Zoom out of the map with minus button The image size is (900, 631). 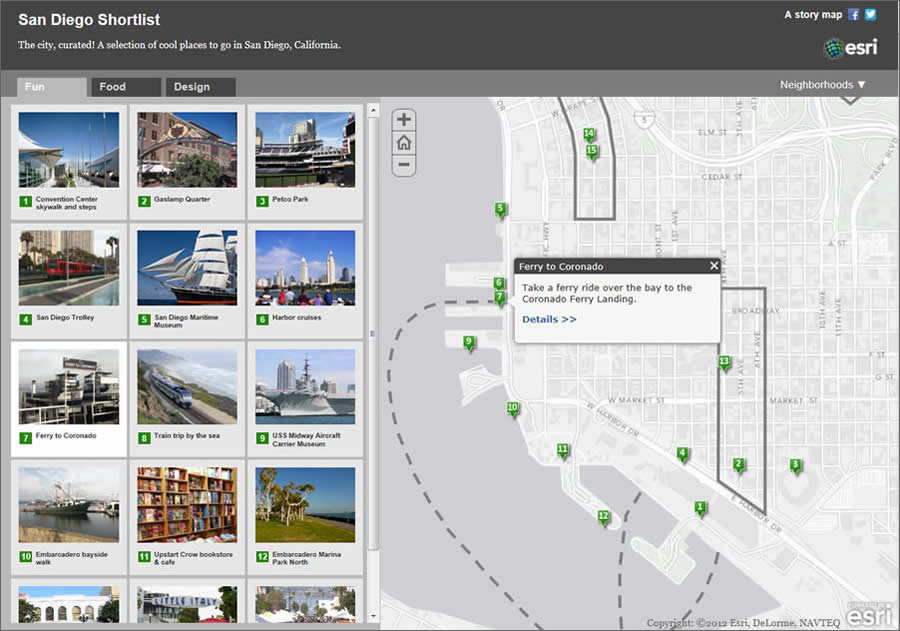tap(404, 165)
